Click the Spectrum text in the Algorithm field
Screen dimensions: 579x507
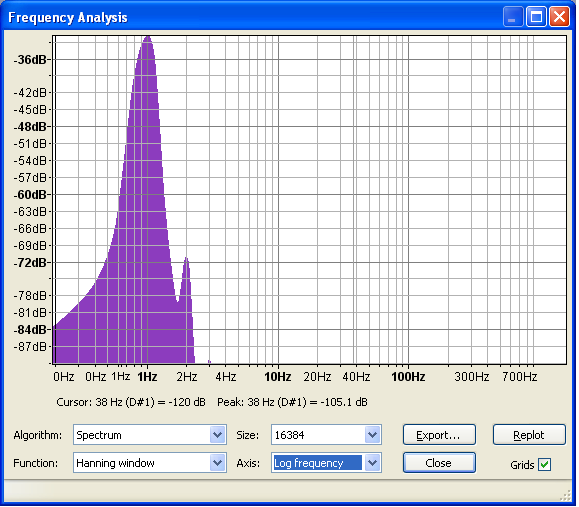[x=99, y=435]
